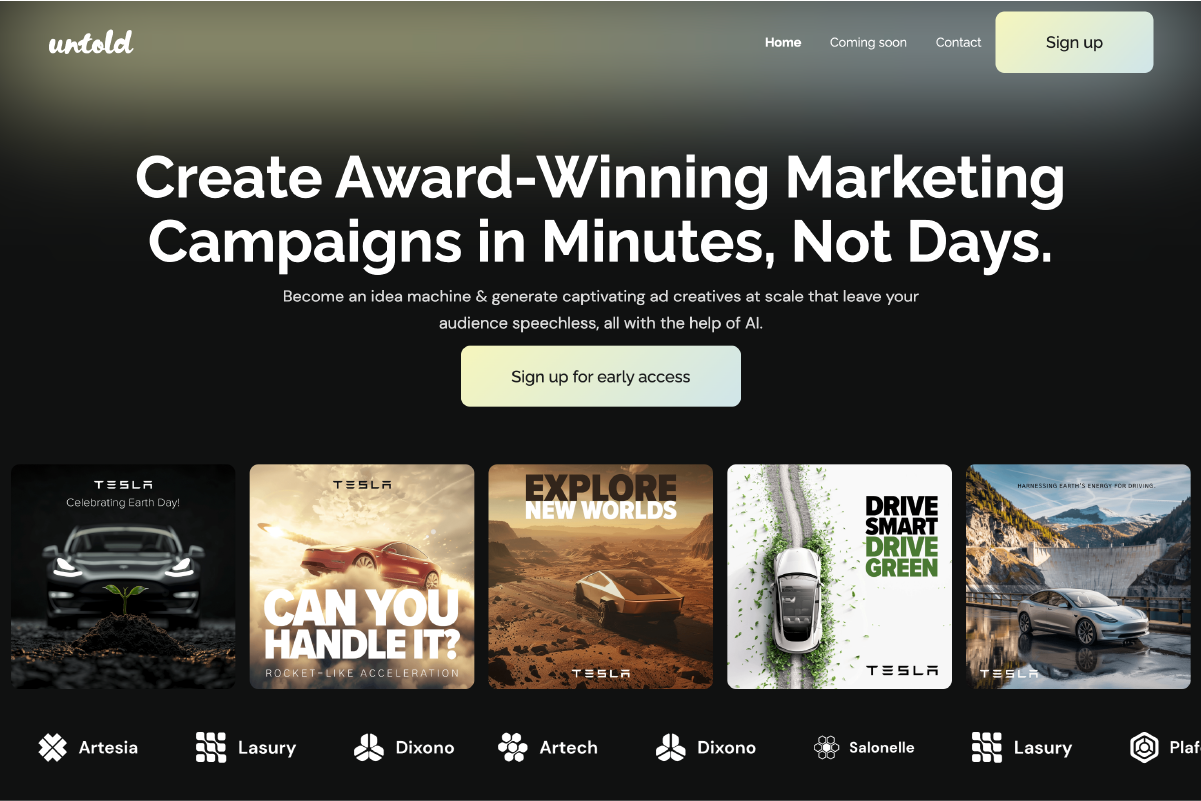Viewport: 1201px width, 801px height.
Task: Click the Sign up button in header
Action: pyautogui.click(x=1074, y=42)
